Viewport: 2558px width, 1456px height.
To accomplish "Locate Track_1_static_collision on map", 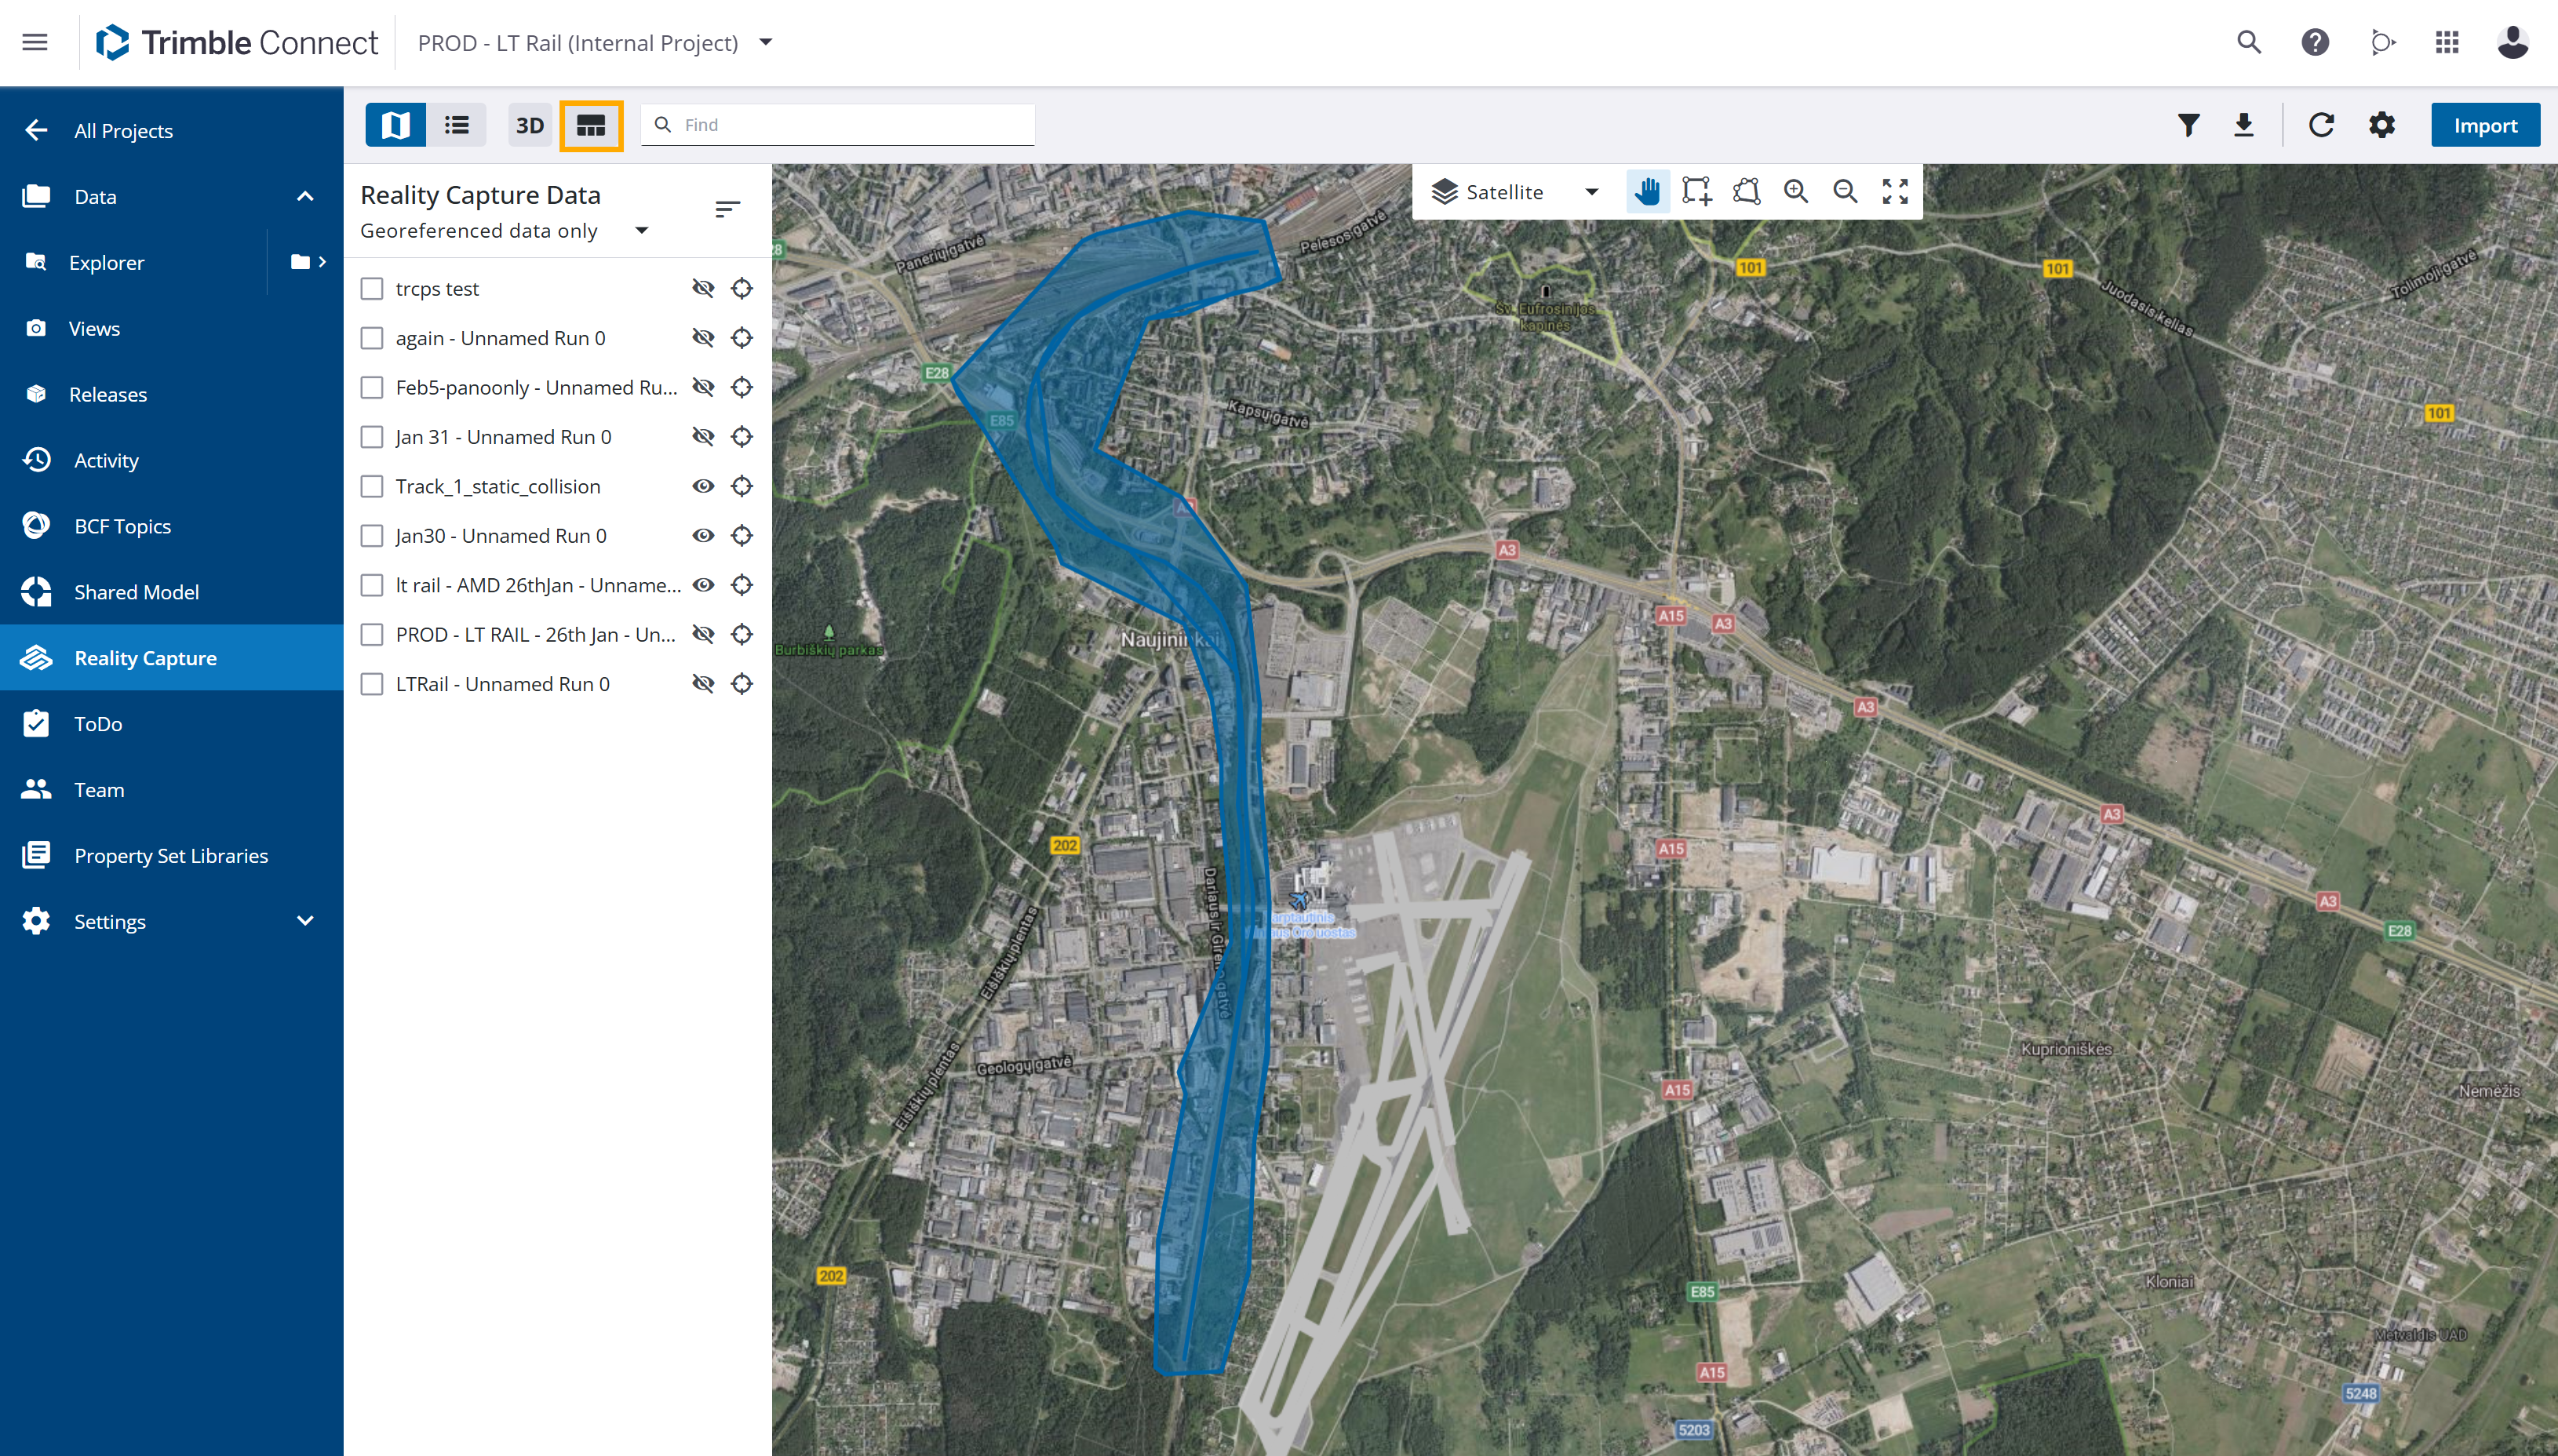I will coord(741,486).
